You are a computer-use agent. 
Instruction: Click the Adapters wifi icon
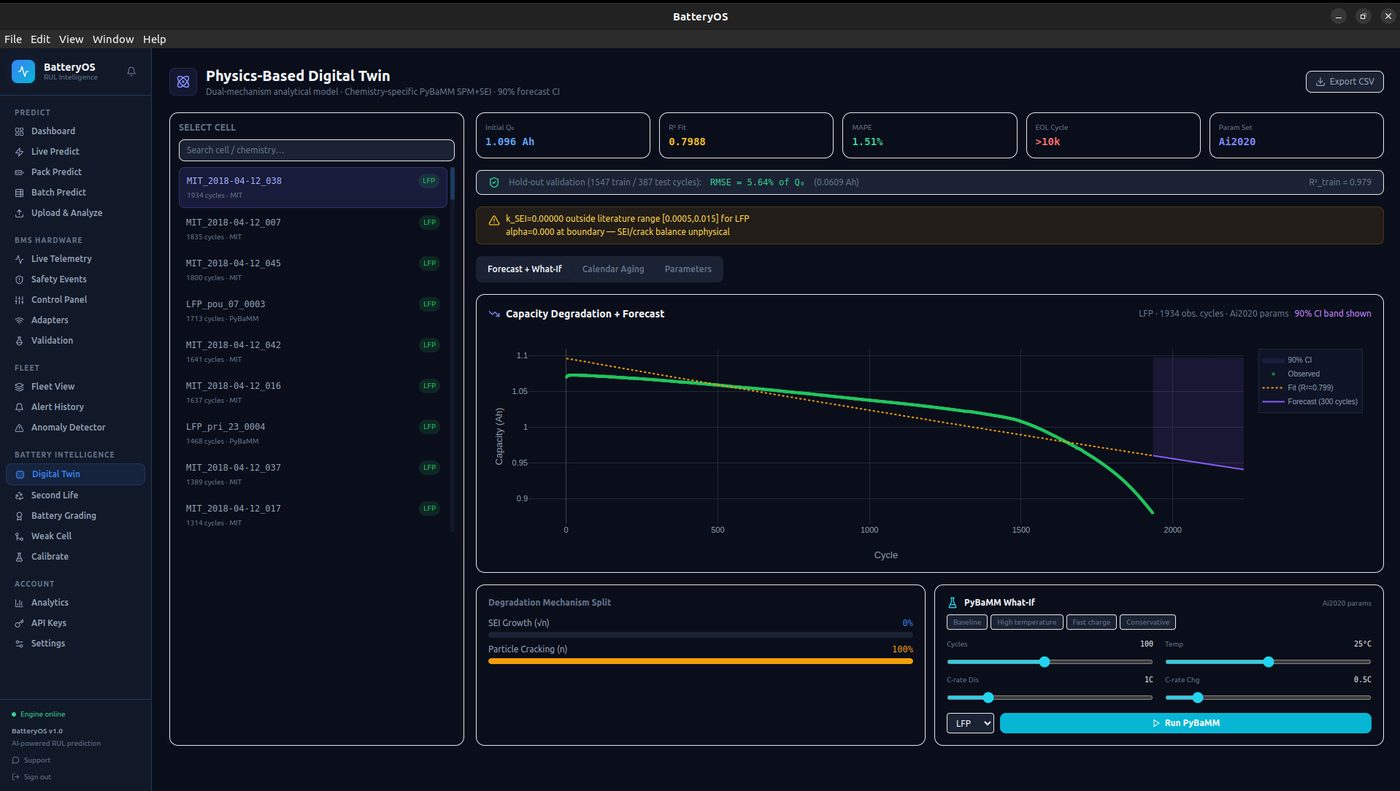[20, 320]
